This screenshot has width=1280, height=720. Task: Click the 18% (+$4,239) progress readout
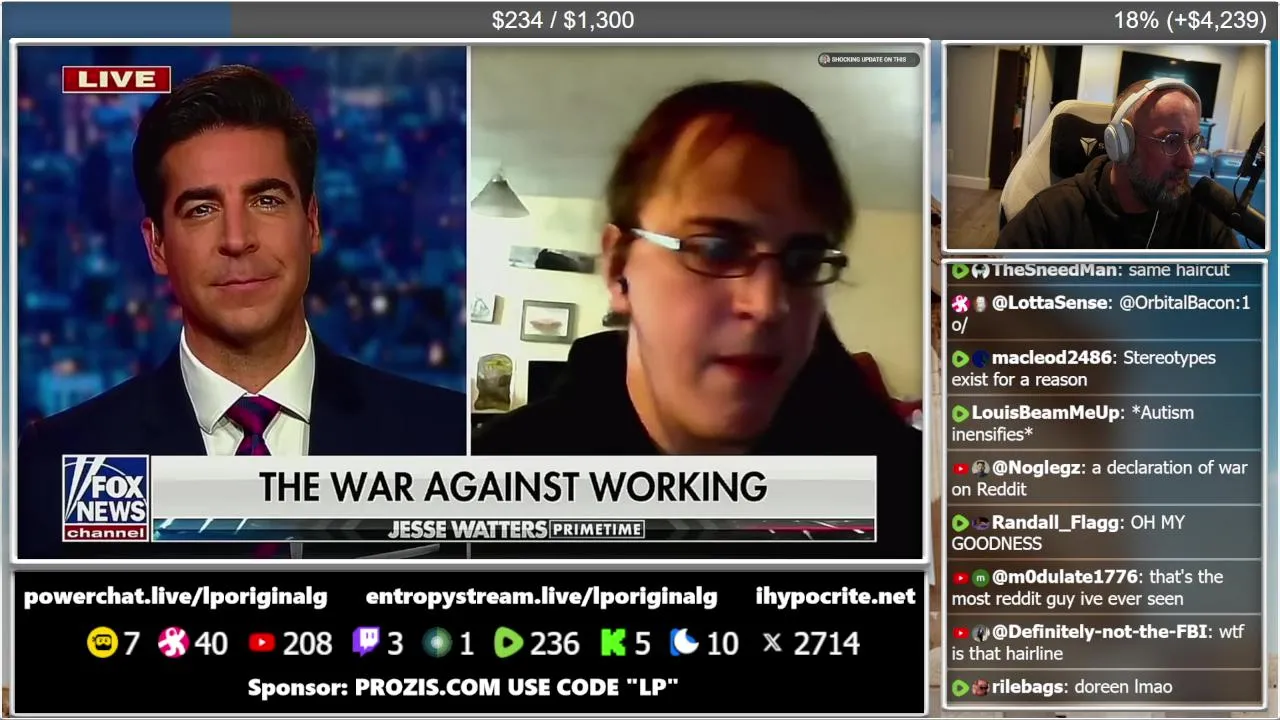click(x=1190, y=20)
